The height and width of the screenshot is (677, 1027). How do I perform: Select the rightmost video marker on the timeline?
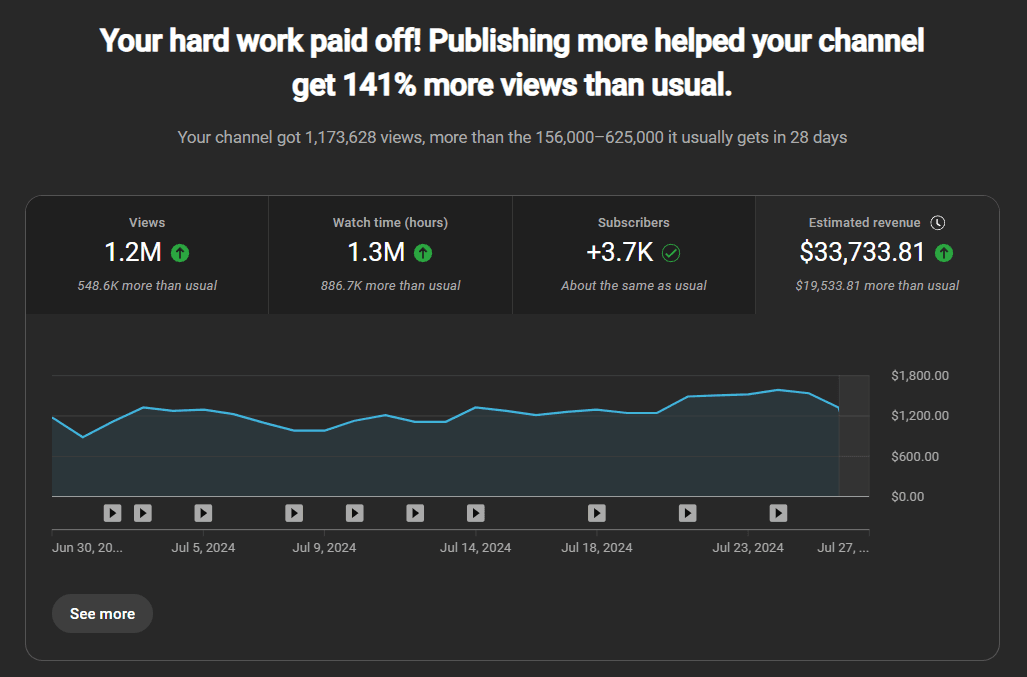[778, 513]
